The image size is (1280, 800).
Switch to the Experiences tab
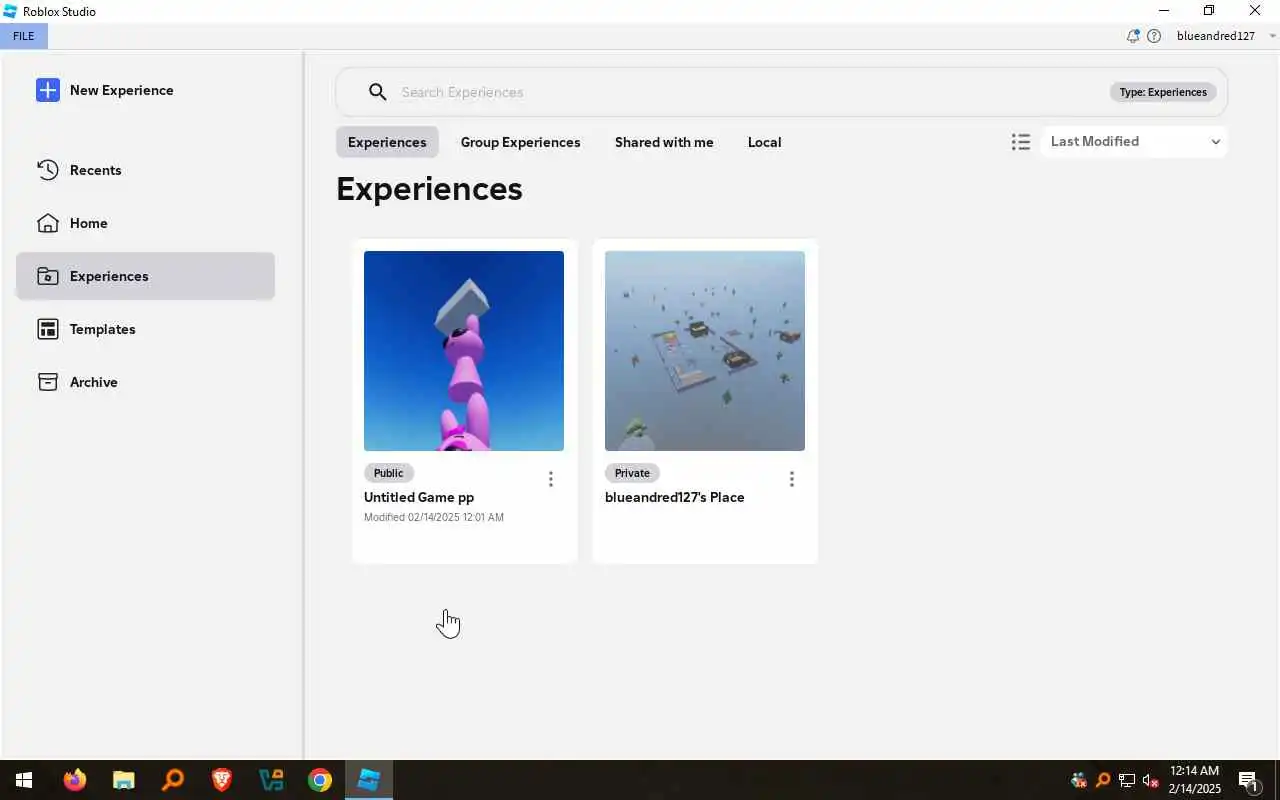(x=387, y=142)
